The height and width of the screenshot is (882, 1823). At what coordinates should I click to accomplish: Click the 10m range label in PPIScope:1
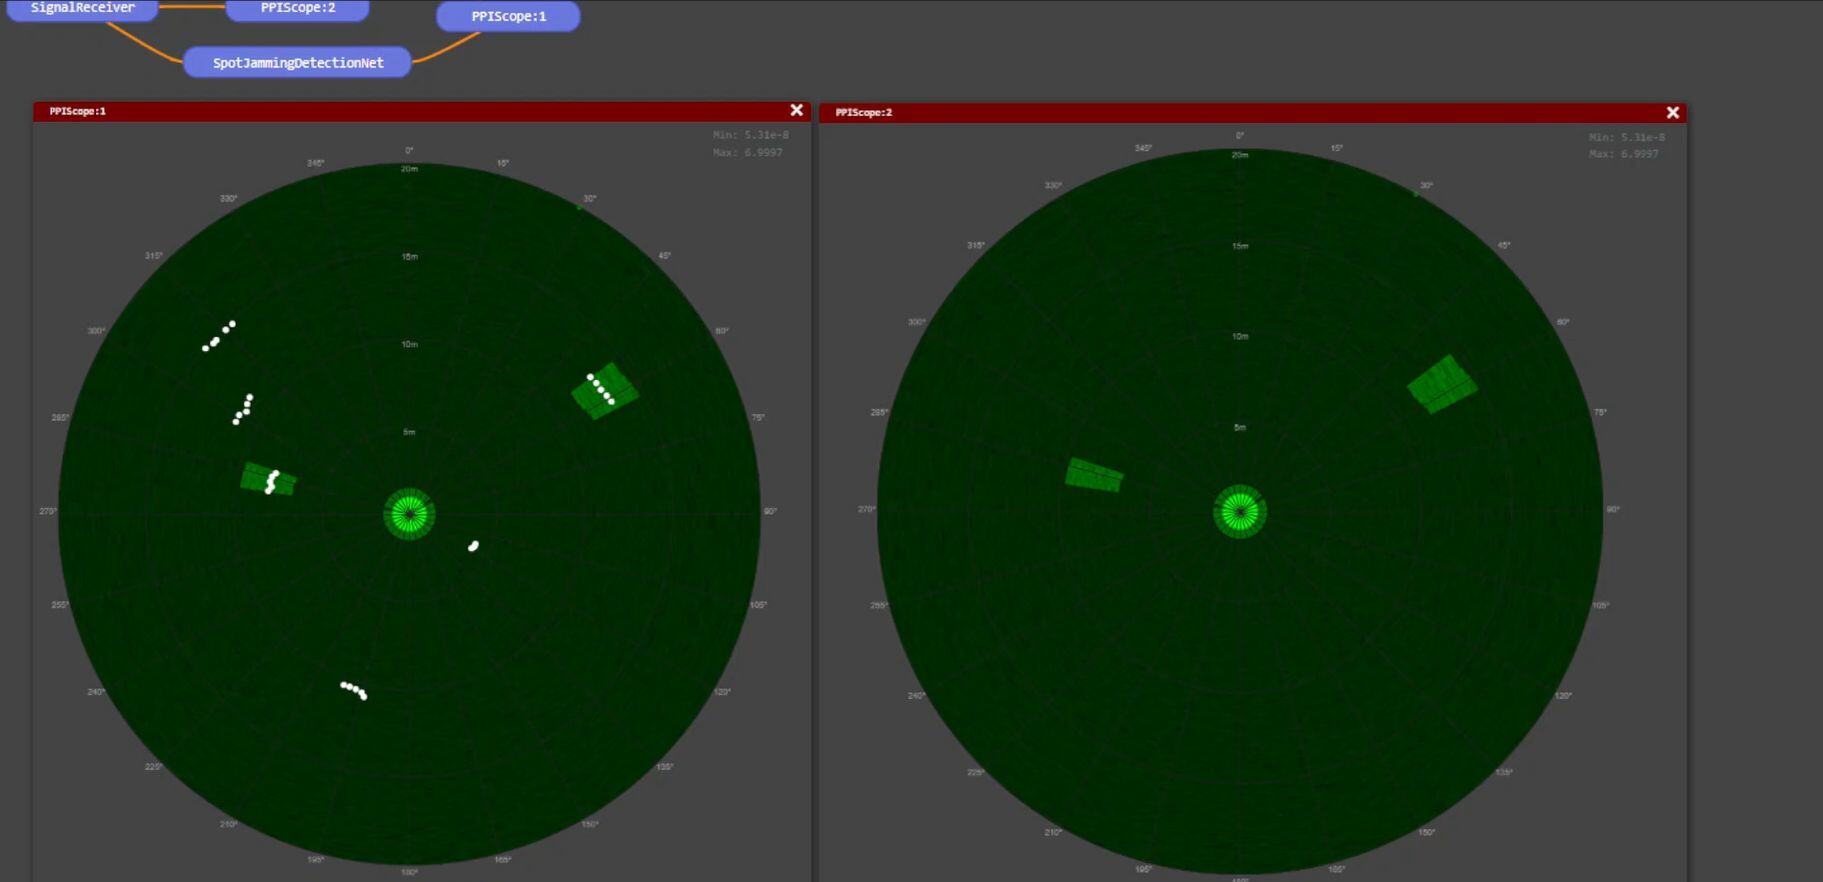point(409,344)
